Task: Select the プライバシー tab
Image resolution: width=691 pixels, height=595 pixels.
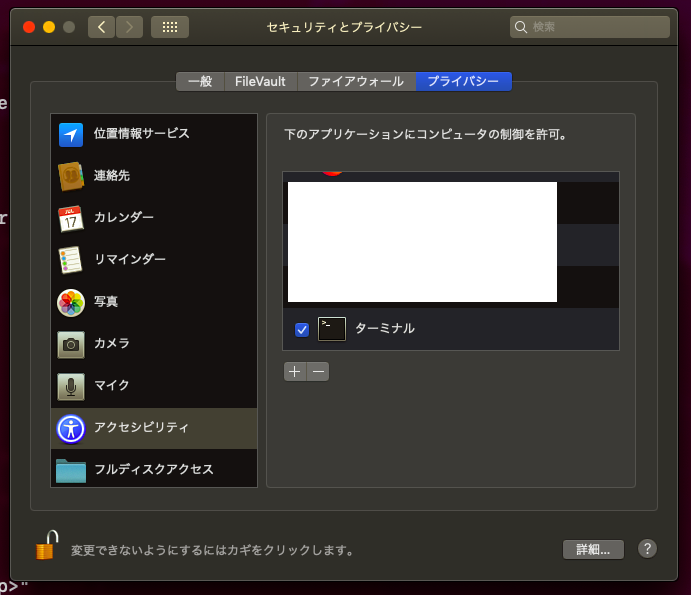Action: click(x=464, y=82)
